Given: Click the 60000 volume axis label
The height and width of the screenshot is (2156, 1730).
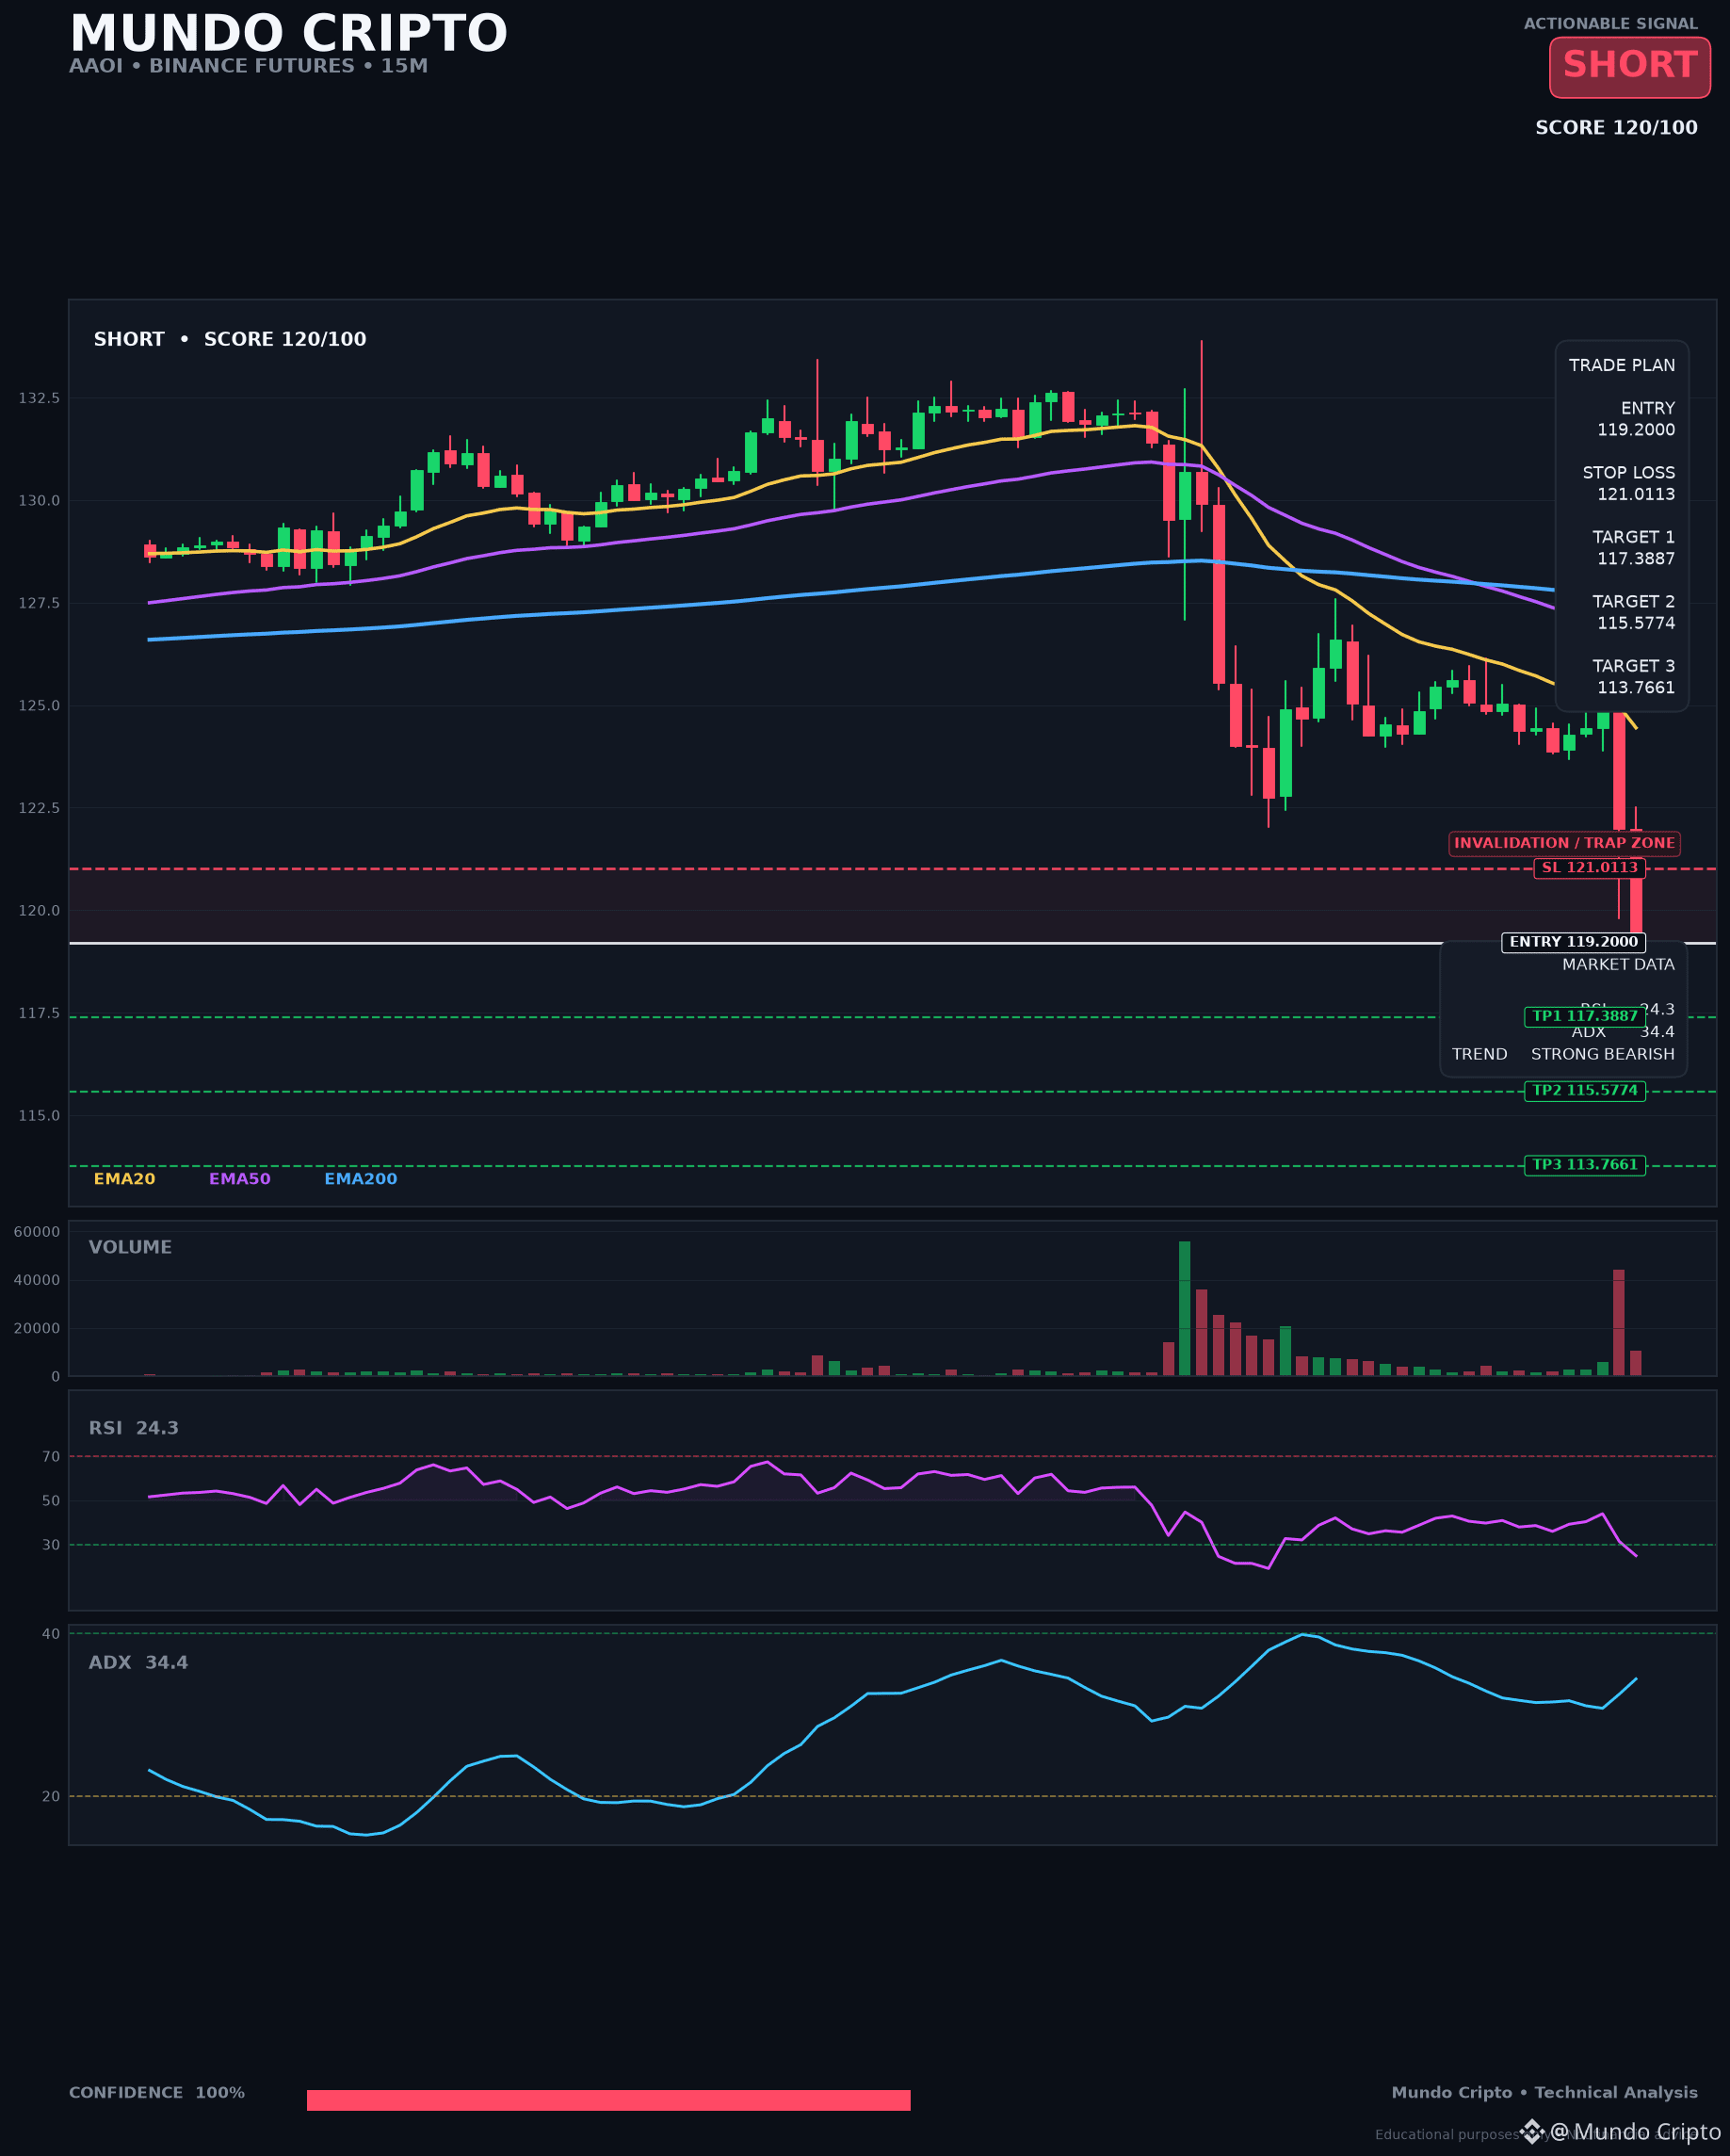Looking at the screenshot, I should (x=37, y=1232).
